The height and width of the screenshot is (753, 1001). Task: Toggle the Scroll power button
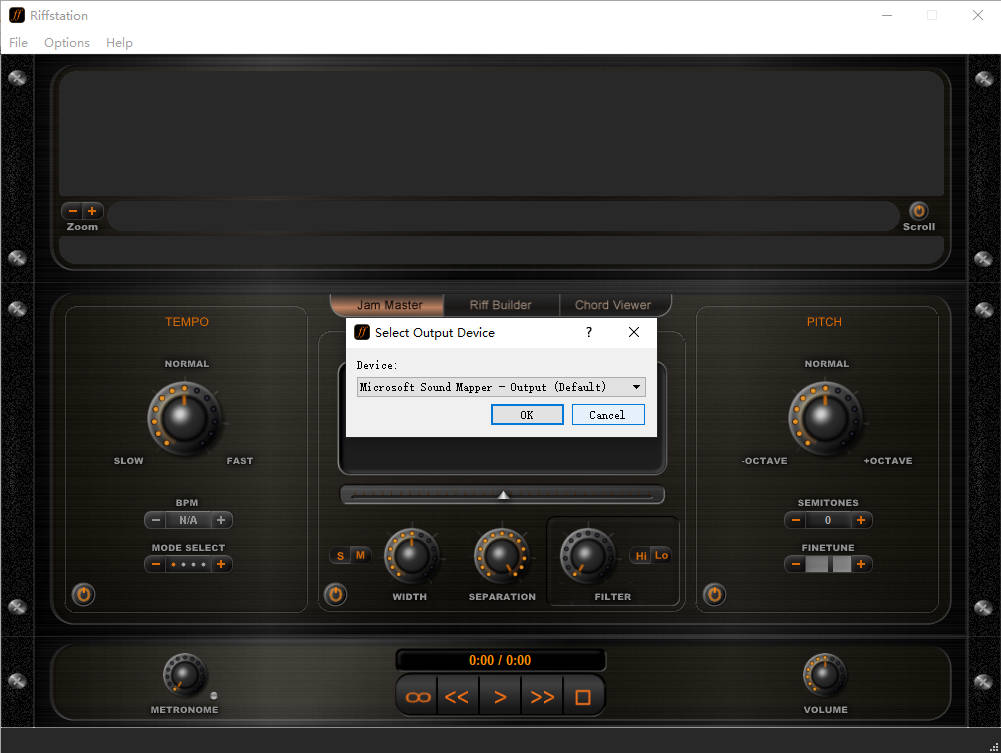pyautogui.click(x=919, y=211)
